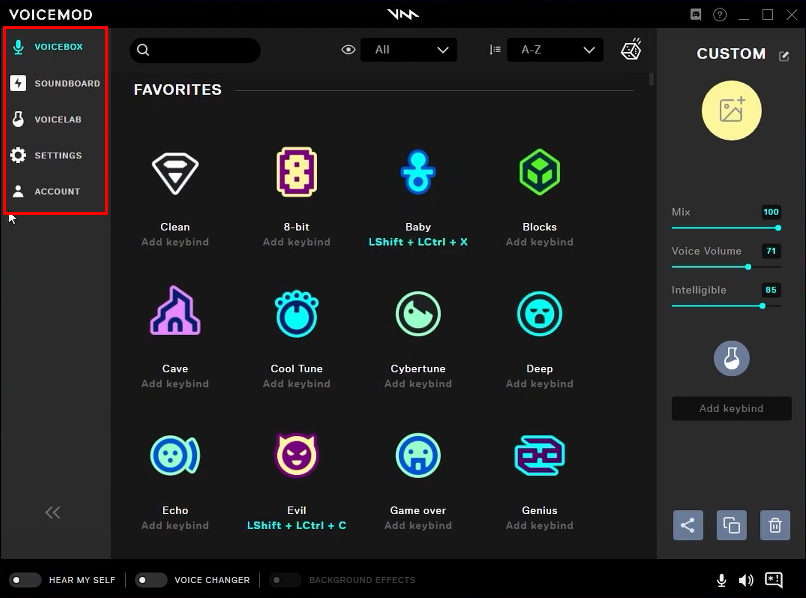Image resolution: width=806 pixels, height=598 pixels.
Task: Select the 8-bit voice icon
Action: [x=297, y=172]
